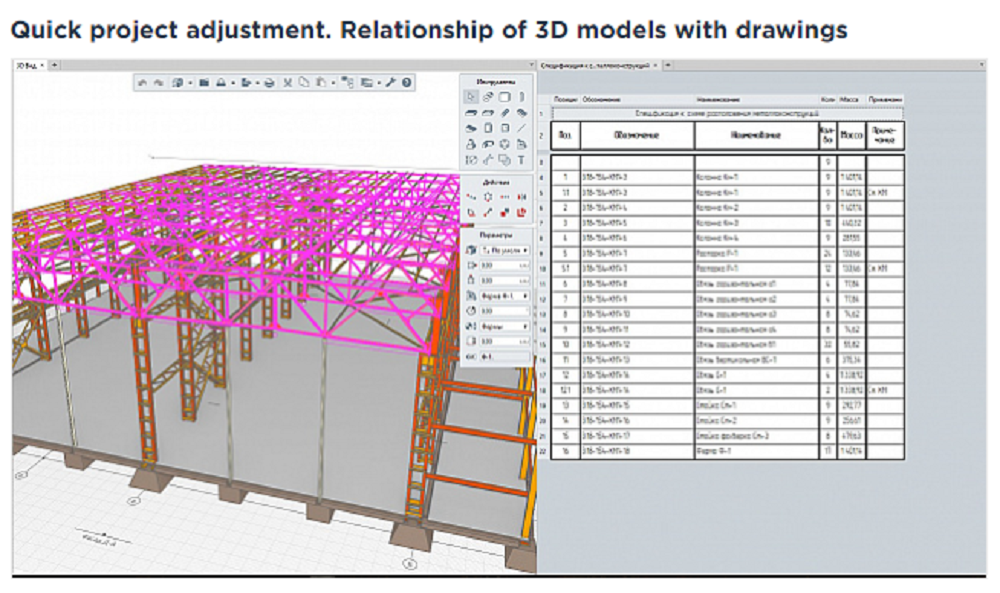Click the Paste icon in the toolbar
This screenshot has width=1000, height=593.
coord(321,83)
